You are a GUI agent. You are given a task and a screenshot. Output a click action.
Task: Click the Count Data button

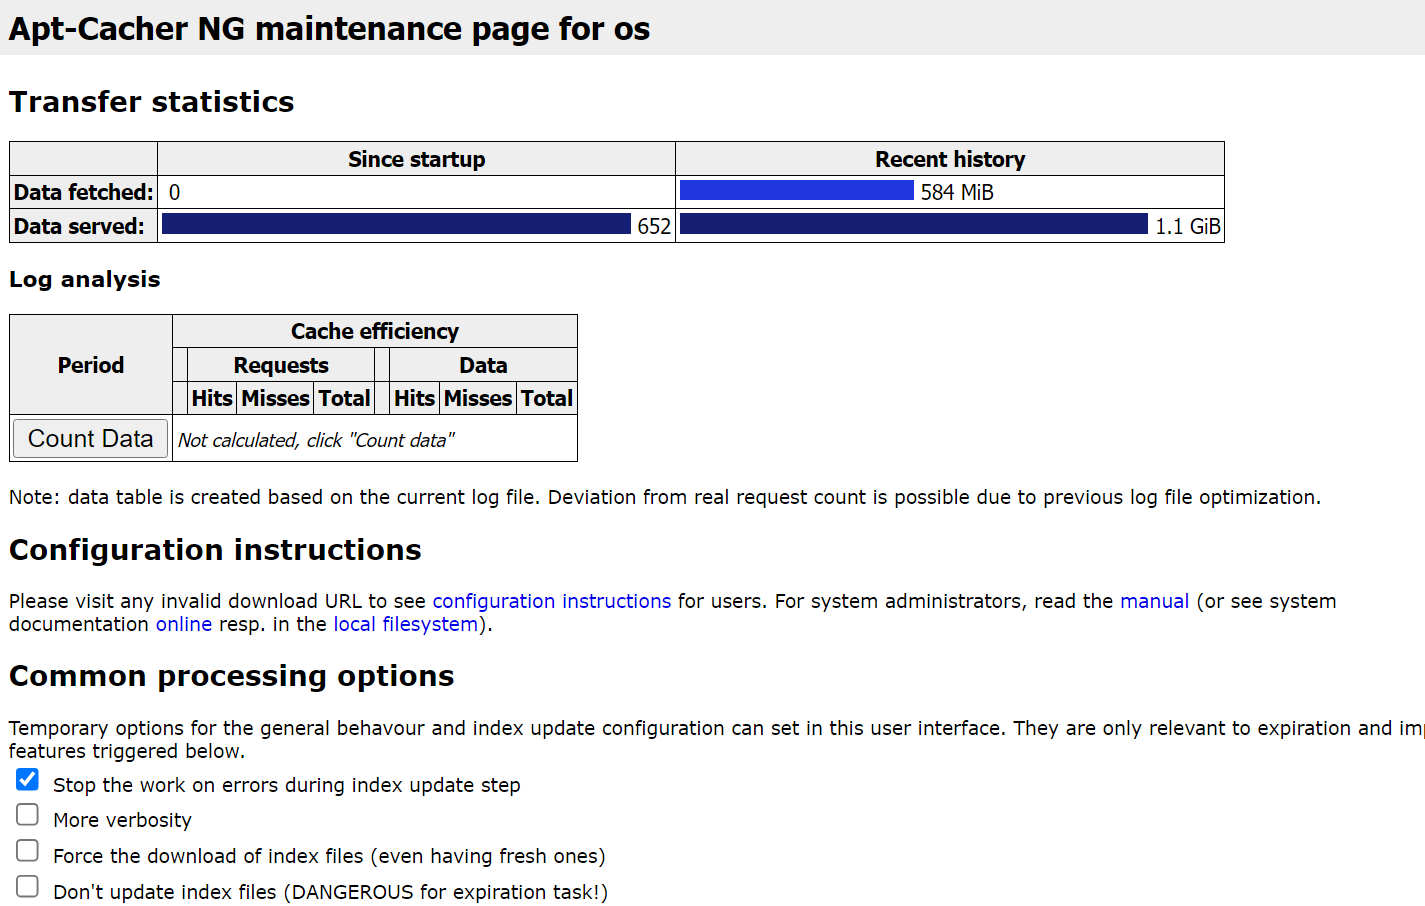coord(90,438)
